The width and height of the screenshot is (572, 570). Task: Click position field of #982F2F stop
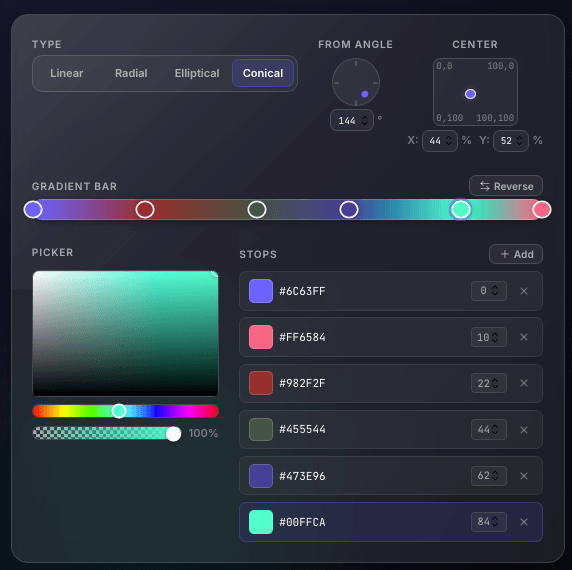click(488, 383)
